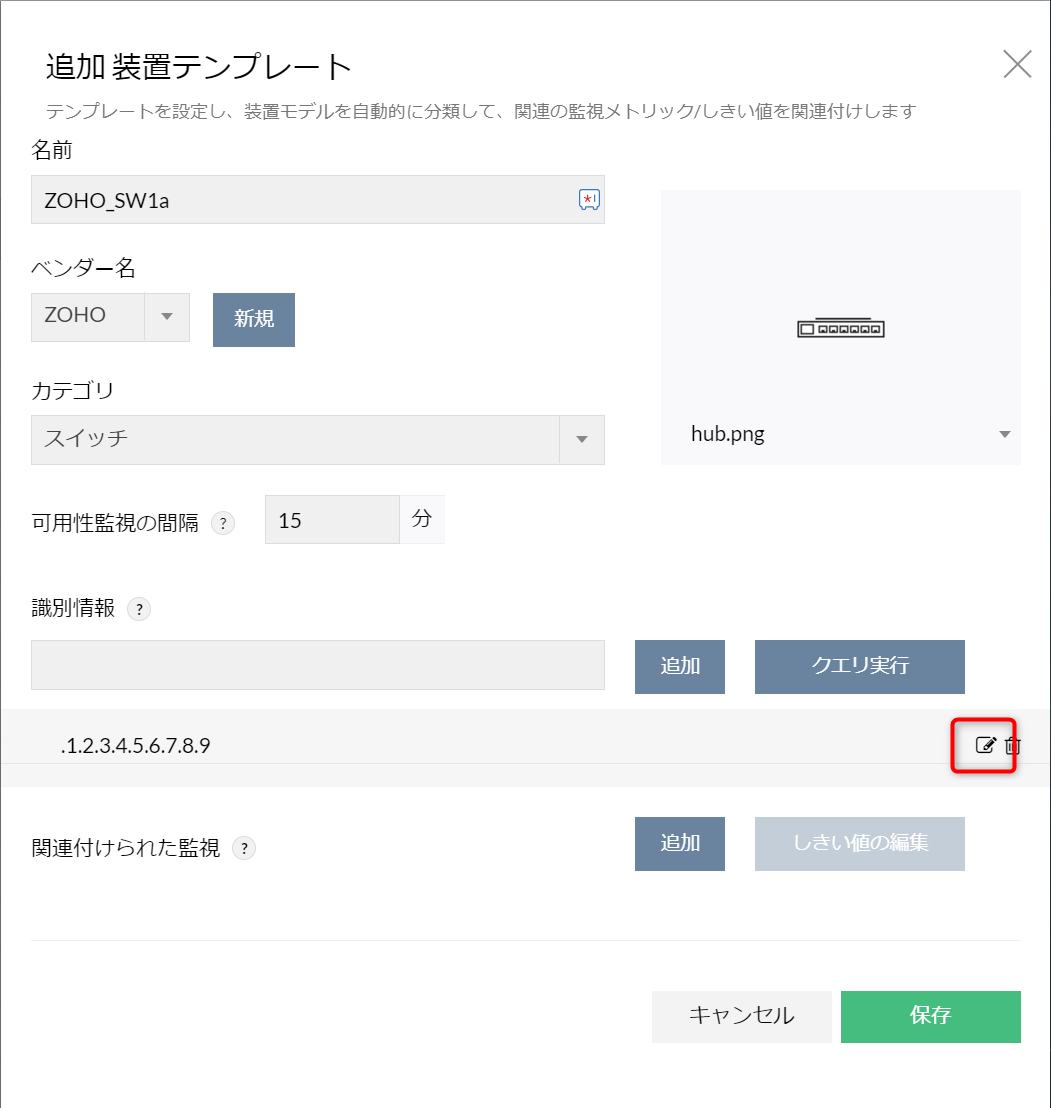Click inside the empty 識別情報 input field
The height and width of the screenshot is (1108, 1051).
tap(317, 666)
